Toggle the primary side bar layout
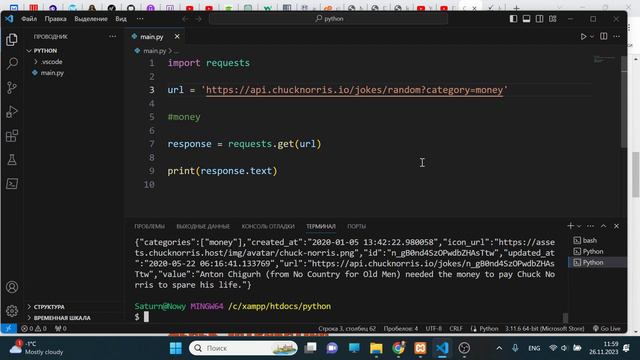640x360 pixels. [513, 19]
